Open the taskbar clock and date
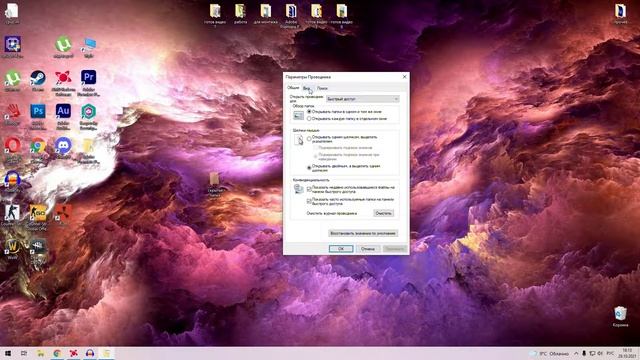This screenshot has width=640, height=360. coord(627,353)
